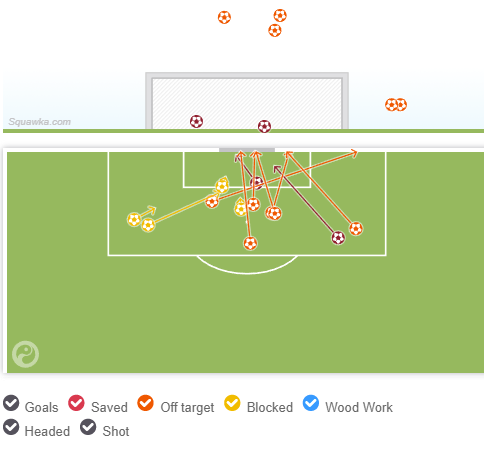This screenshot has width=484, height=455.
Task: Toggle the Headed filter checkbox
Action: tap(11, 427)
